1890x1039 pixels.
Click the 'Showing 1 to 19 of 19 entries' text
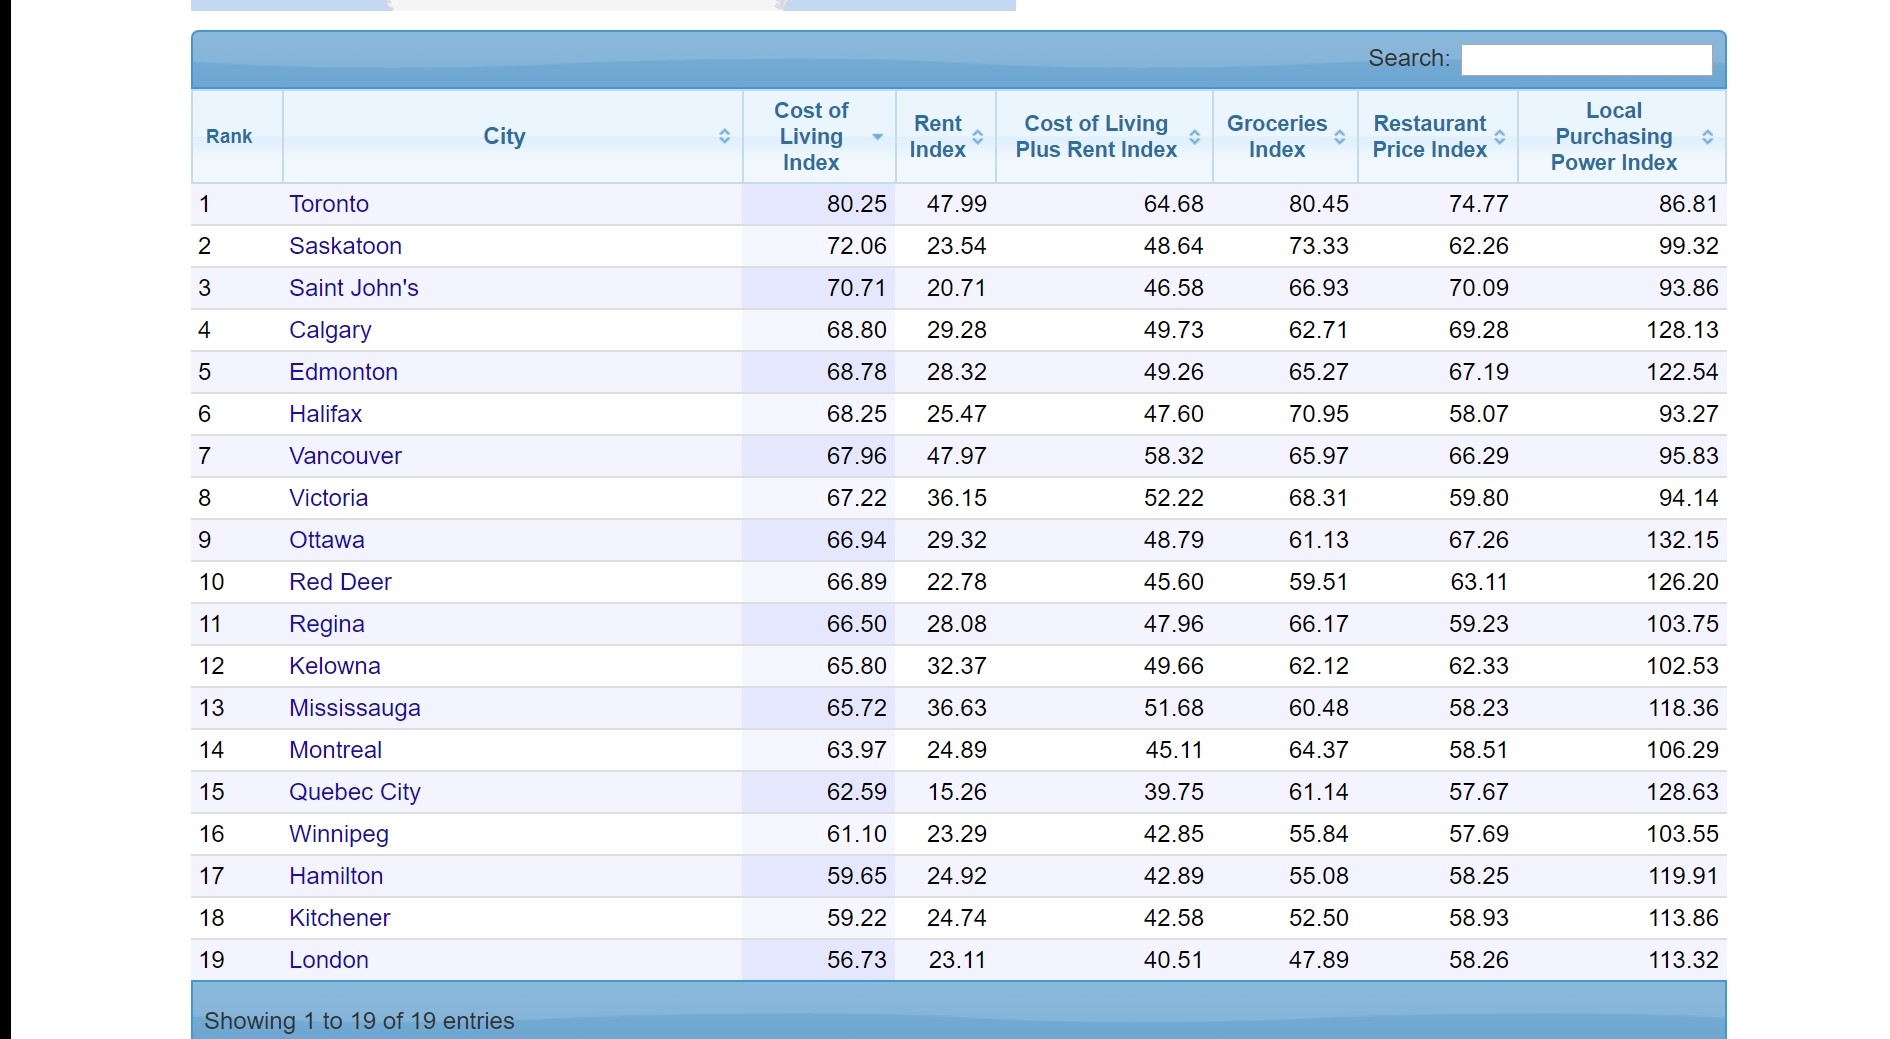click(x=359, y=1021)
